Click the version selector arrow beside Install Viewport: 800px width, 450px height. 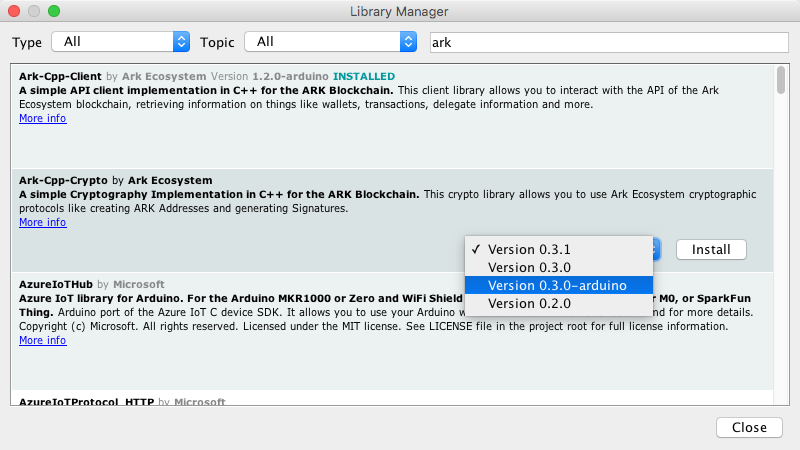point(657,249)
